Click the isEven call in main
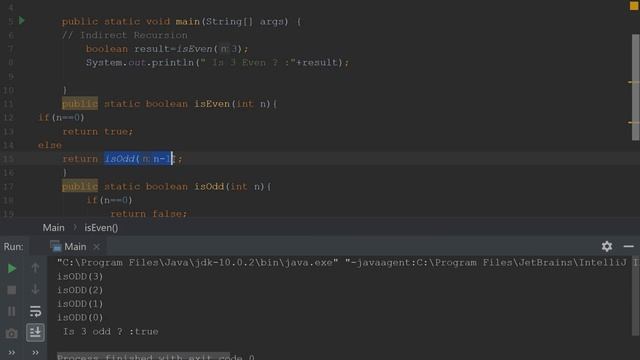 click(194, 49)
